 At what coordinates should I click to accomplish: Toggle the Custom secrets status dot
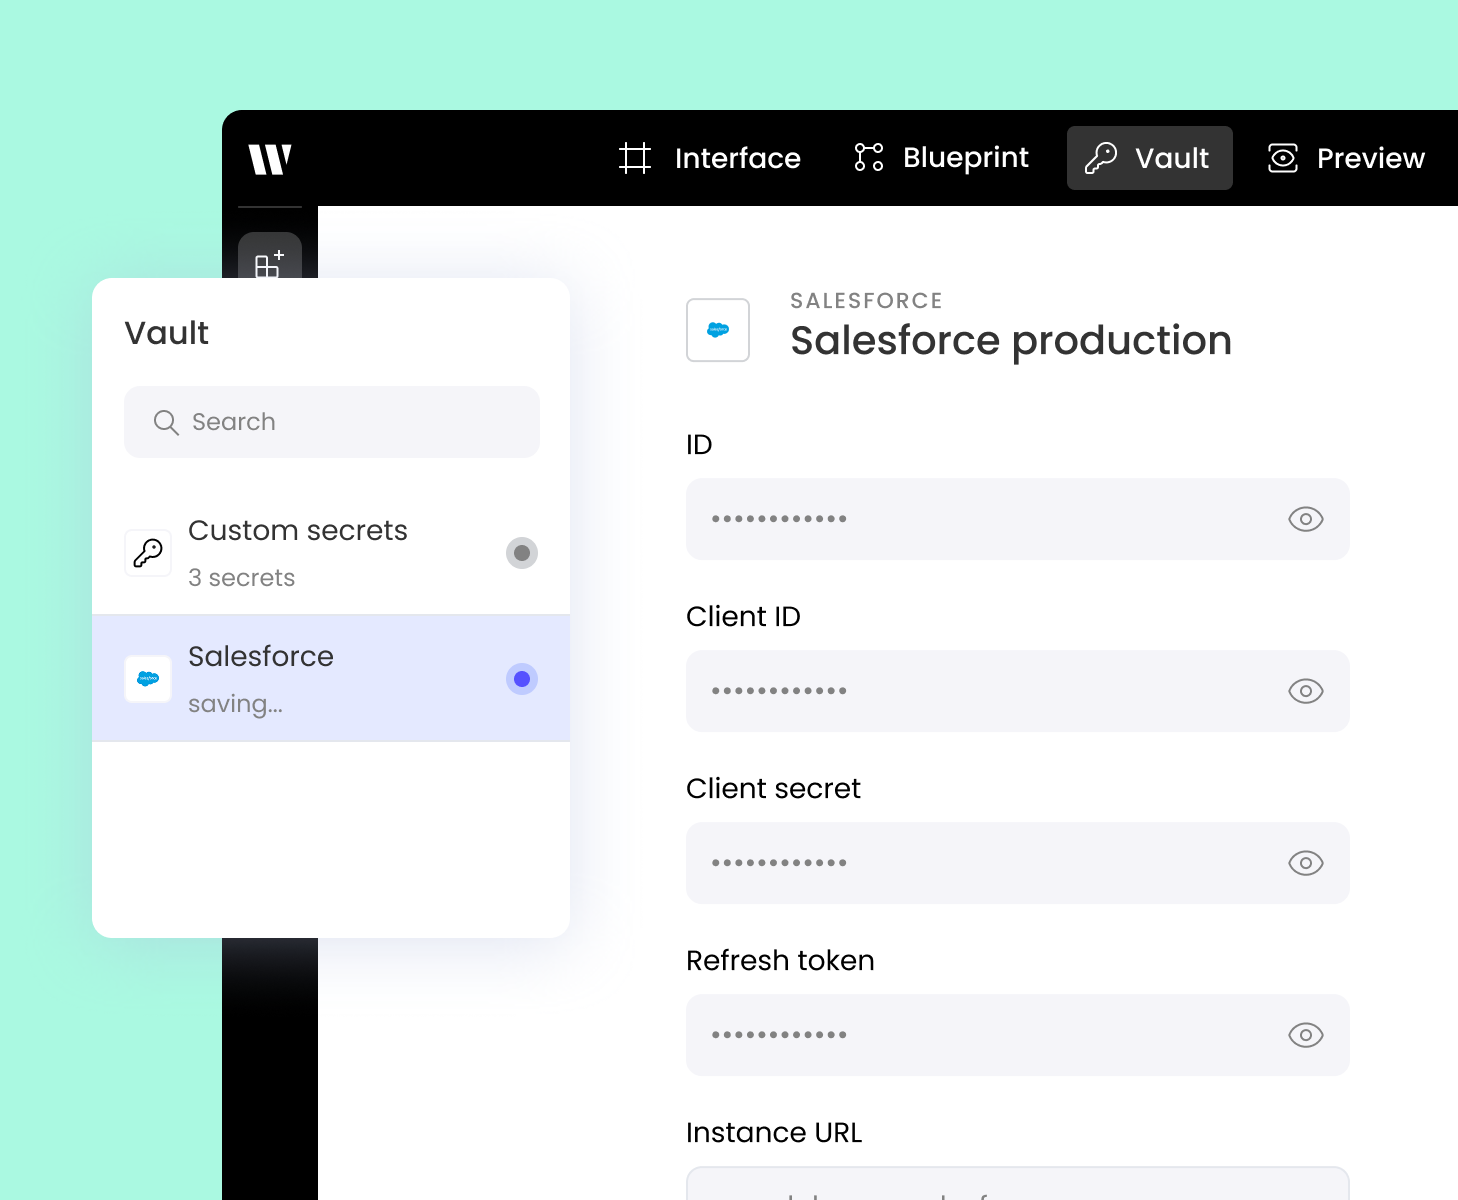point(522,553)
